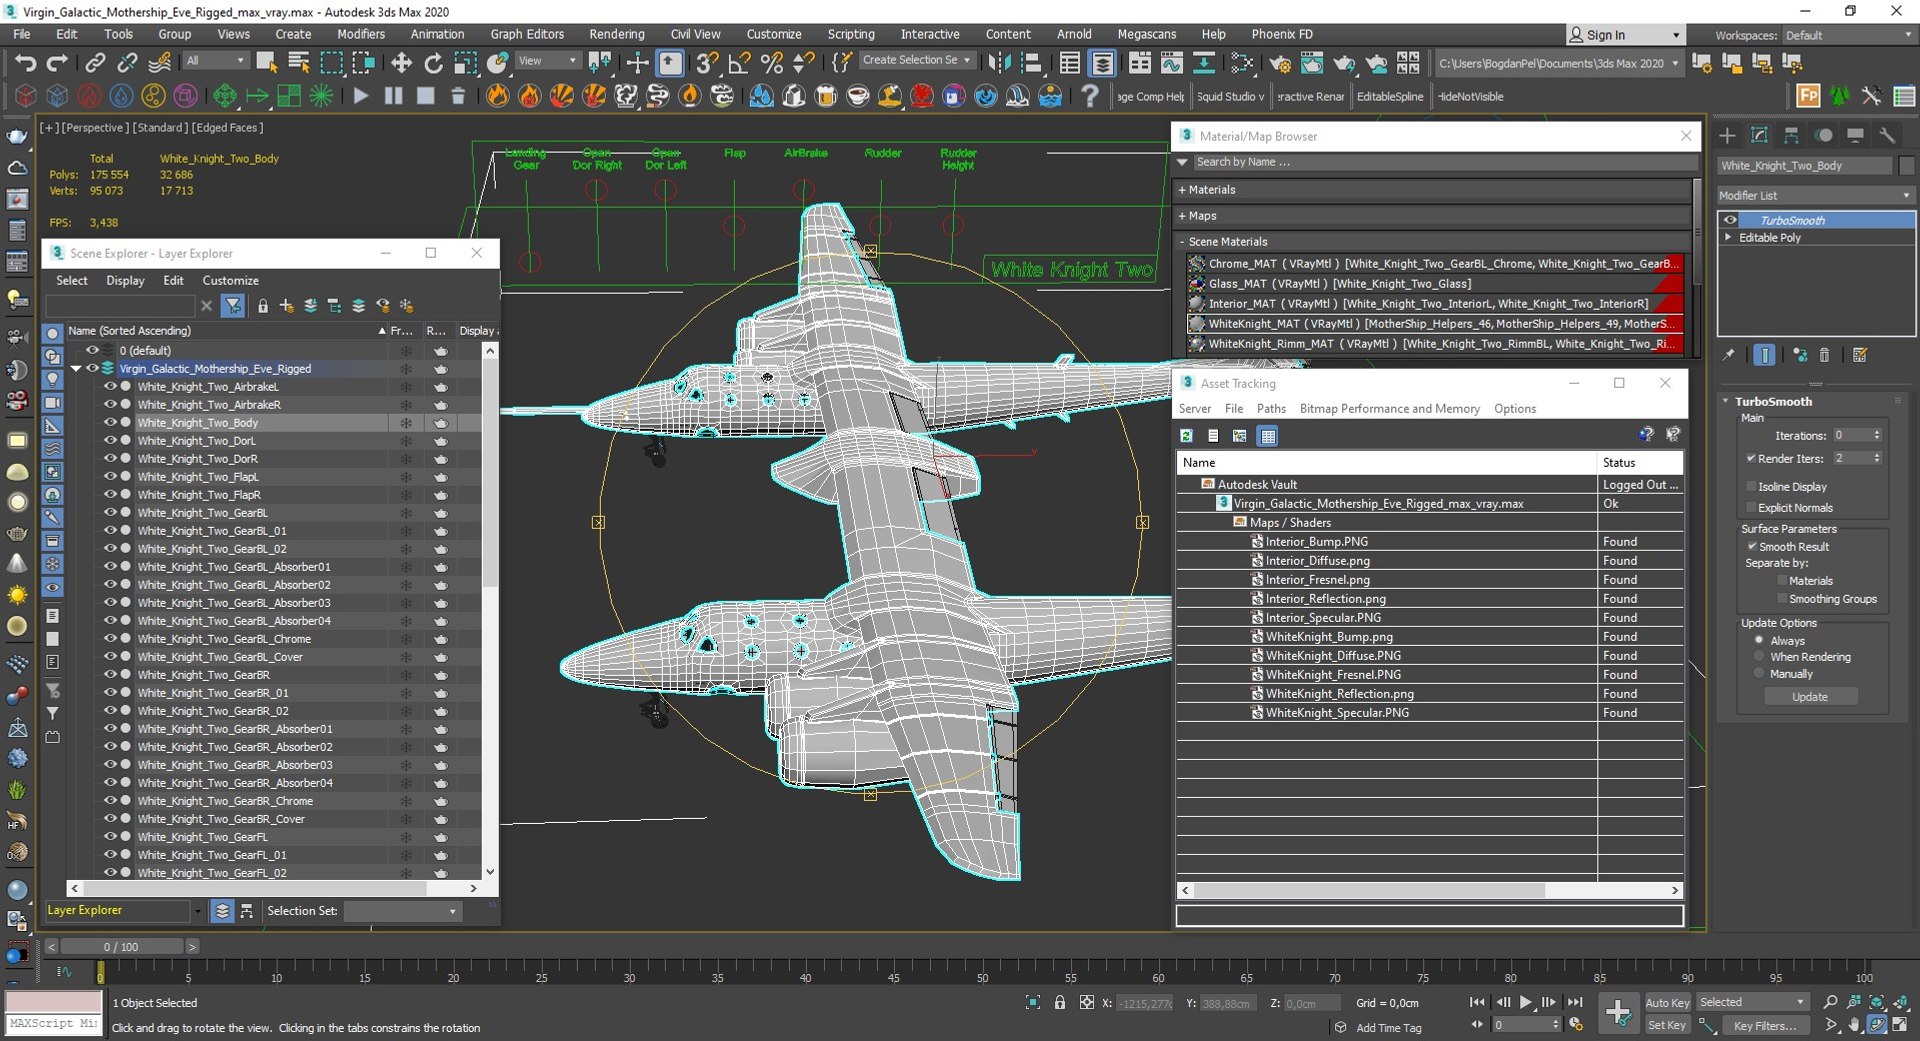Enable the Render Iters checkbox

(1751, 458)
